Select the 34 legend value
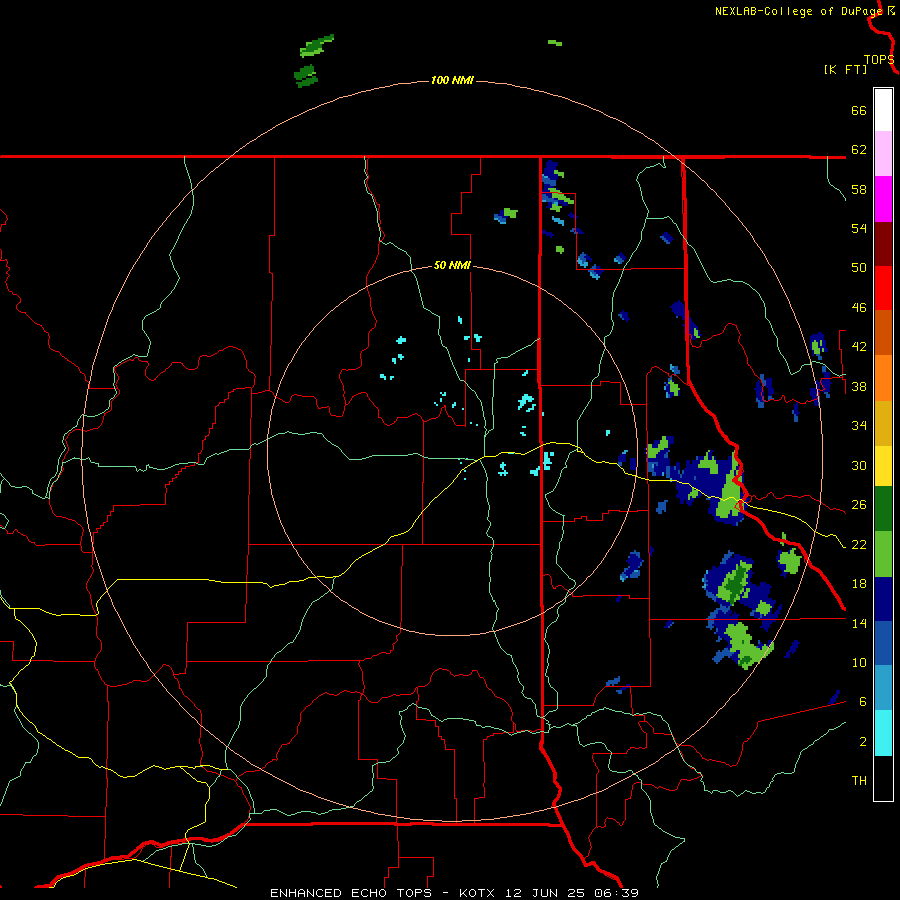This screenshot has height=900, width=900. point(859,426)
